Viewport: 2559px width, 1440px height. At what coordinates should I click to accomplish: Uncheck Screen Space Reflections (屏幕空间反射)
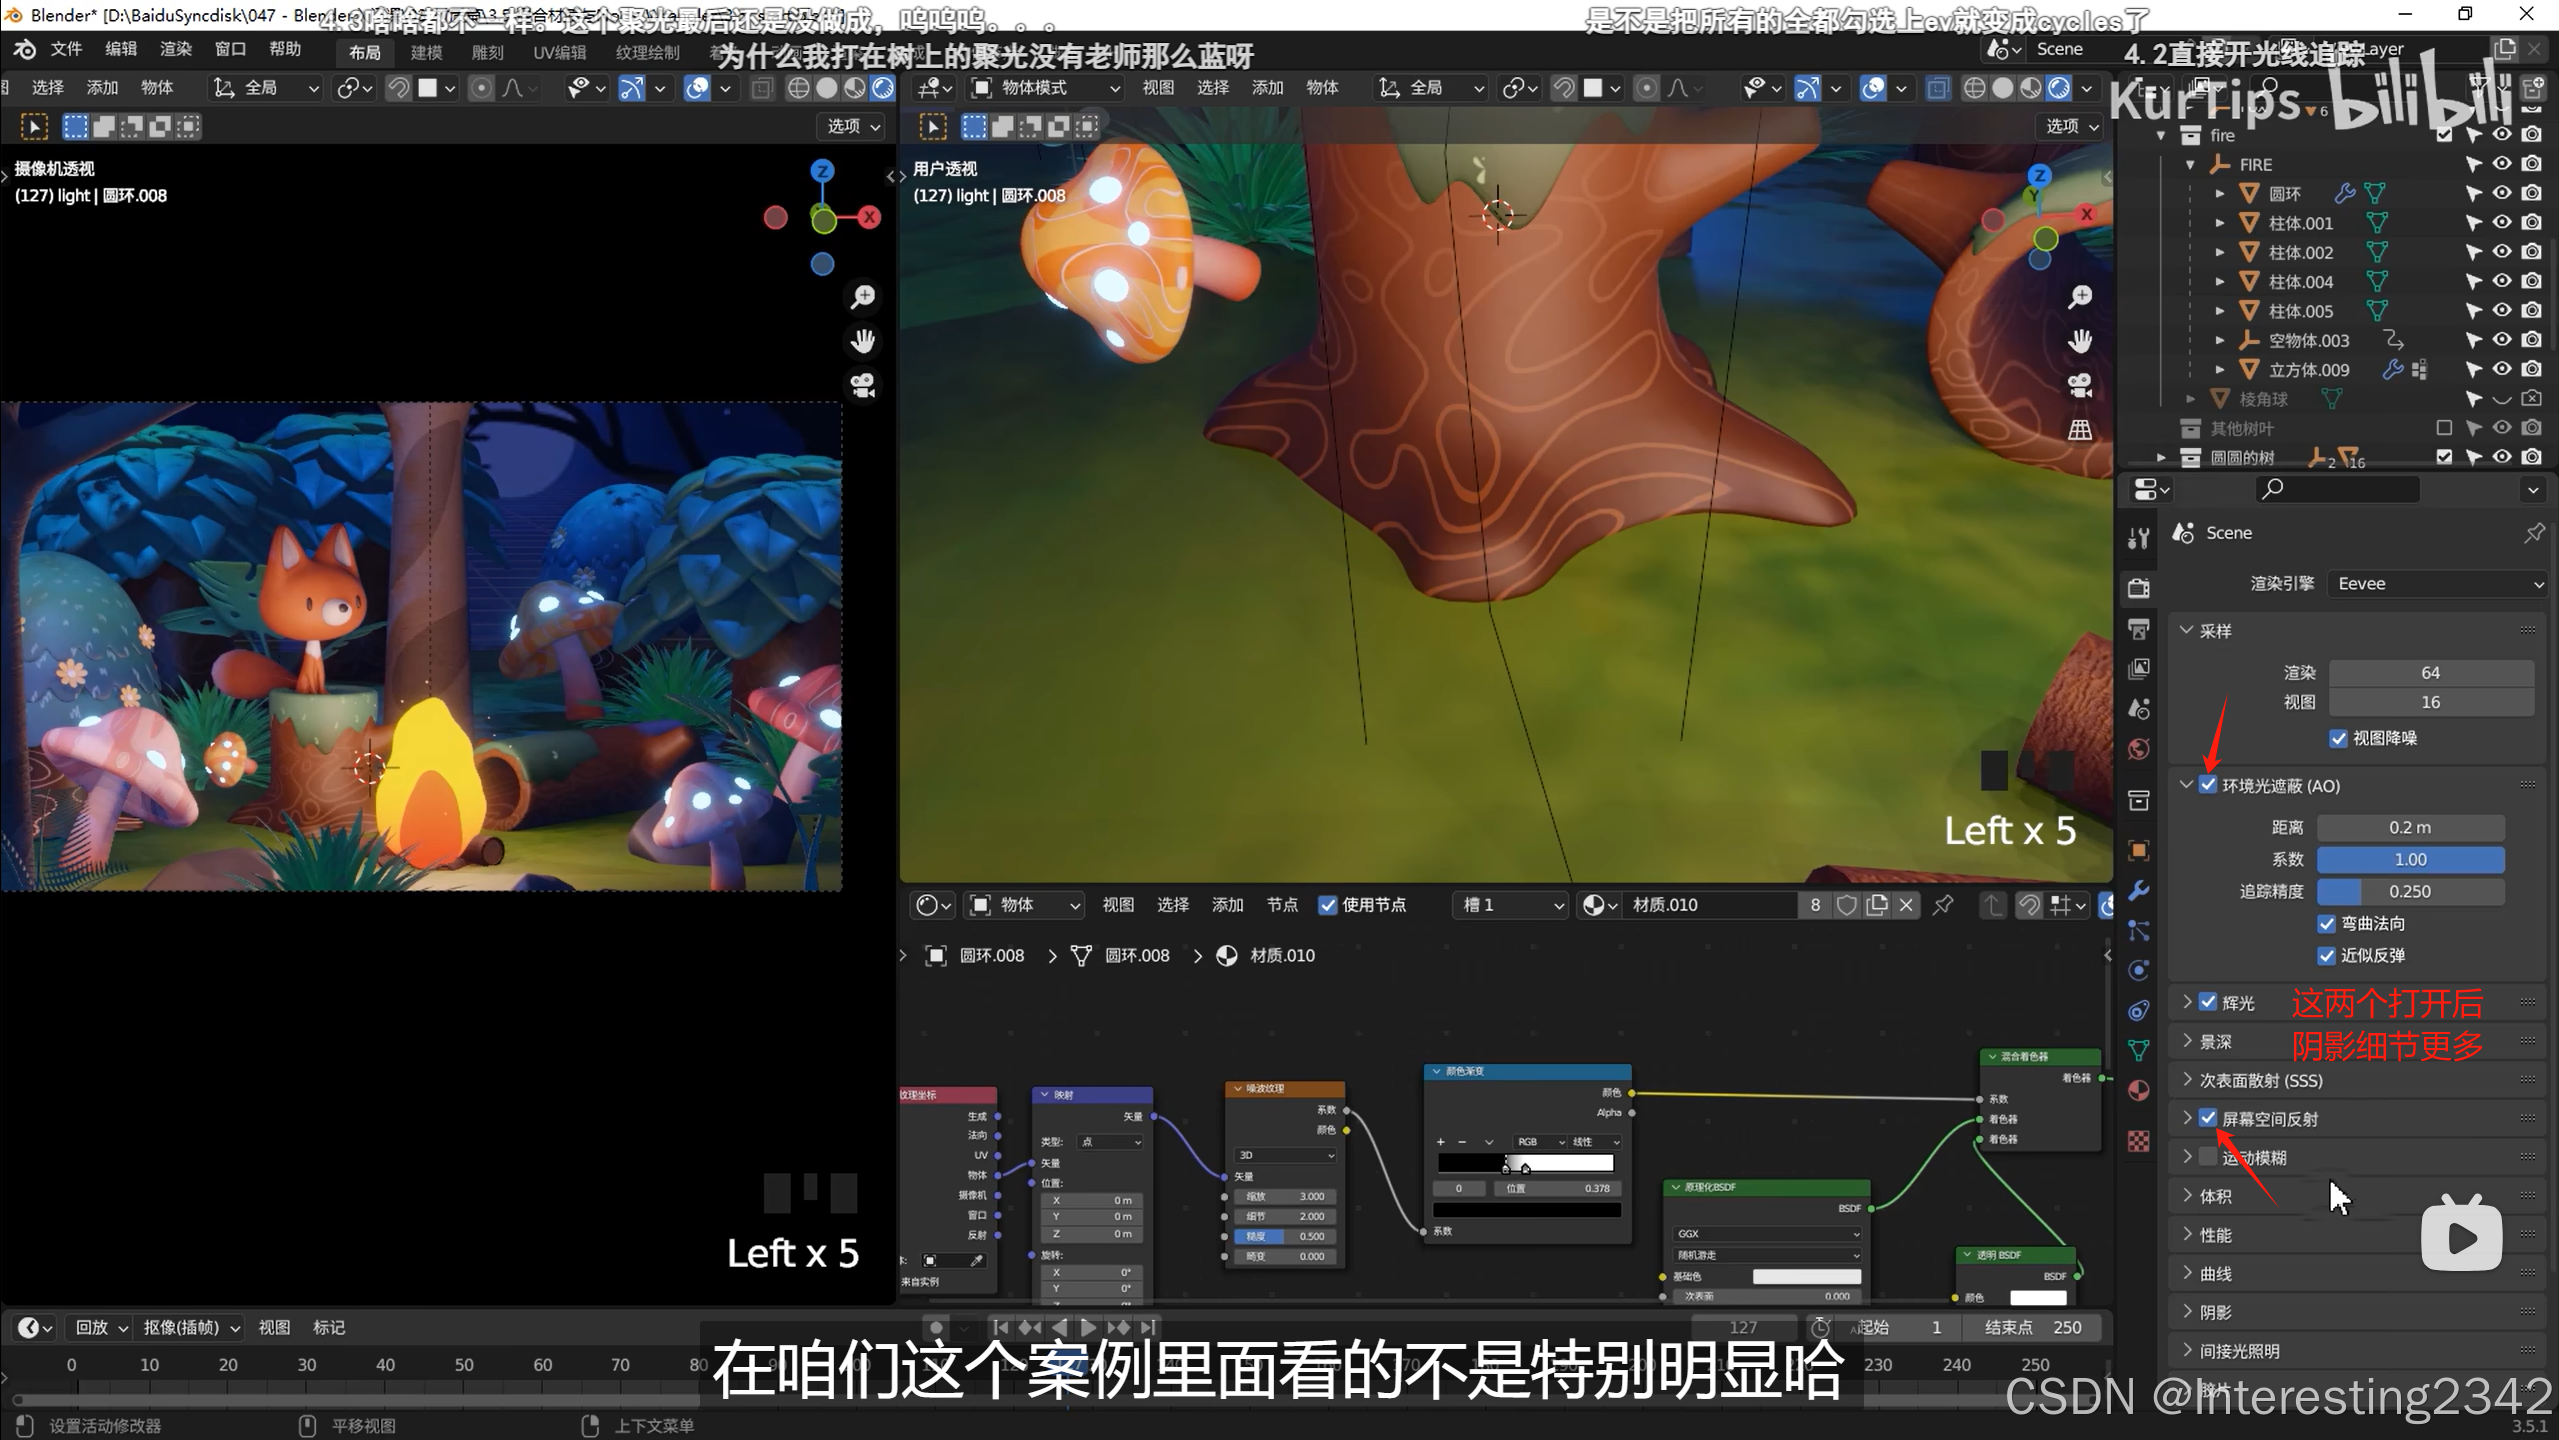tap(2209, 1119)
